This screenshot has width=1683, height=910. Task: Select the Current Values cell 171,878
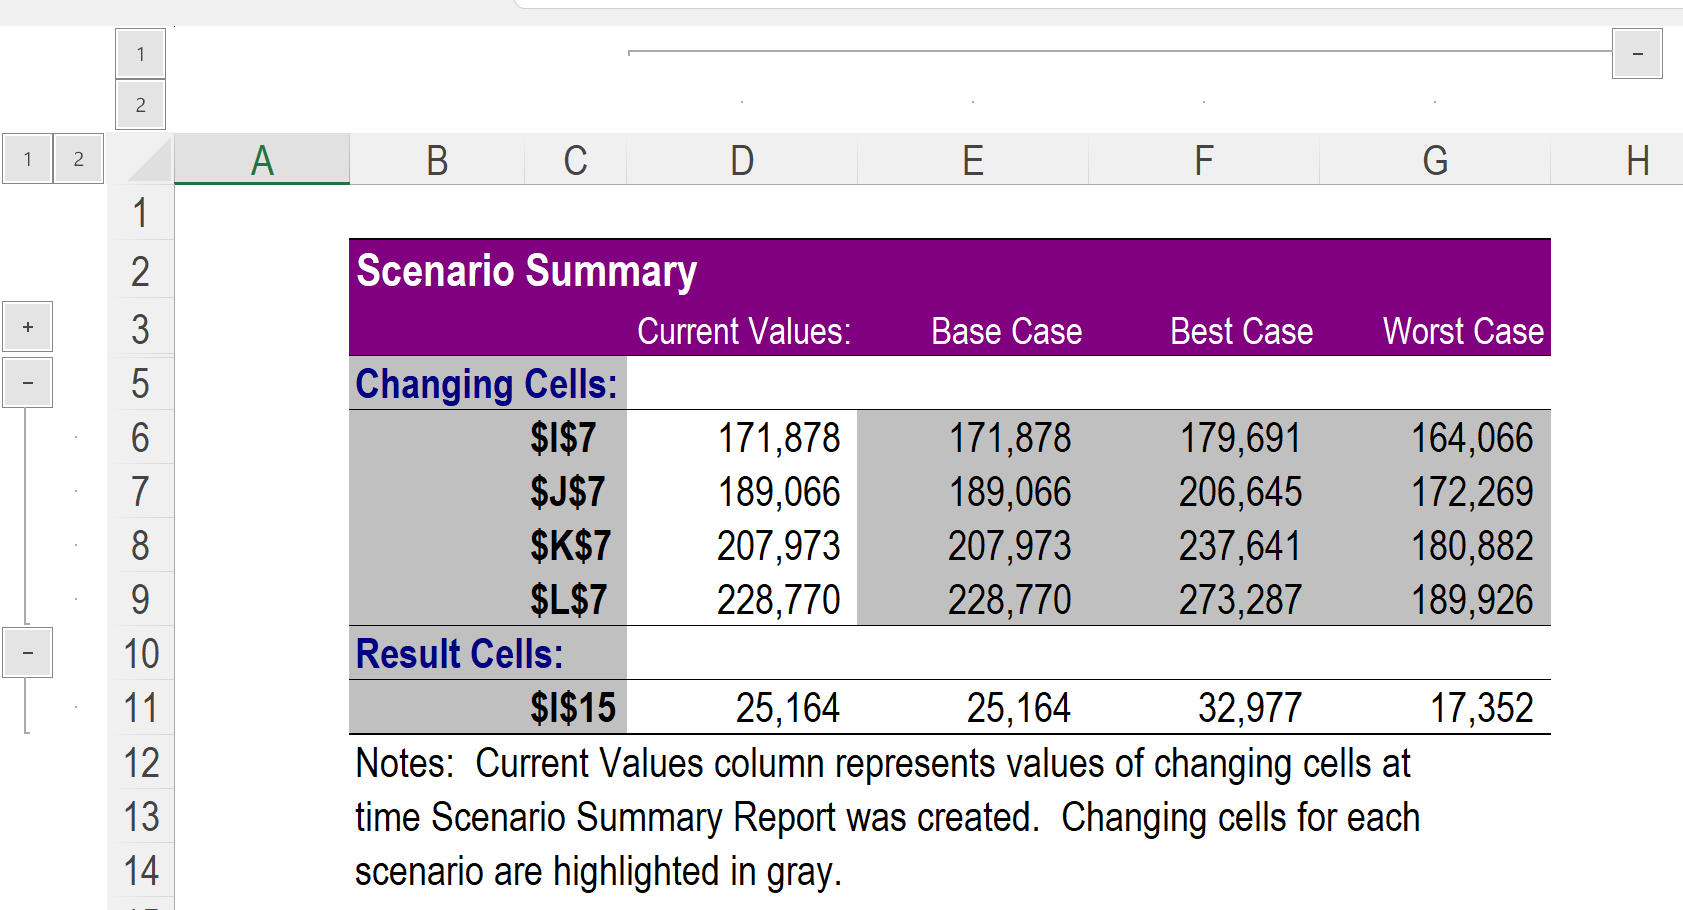(x=779, y=438)
